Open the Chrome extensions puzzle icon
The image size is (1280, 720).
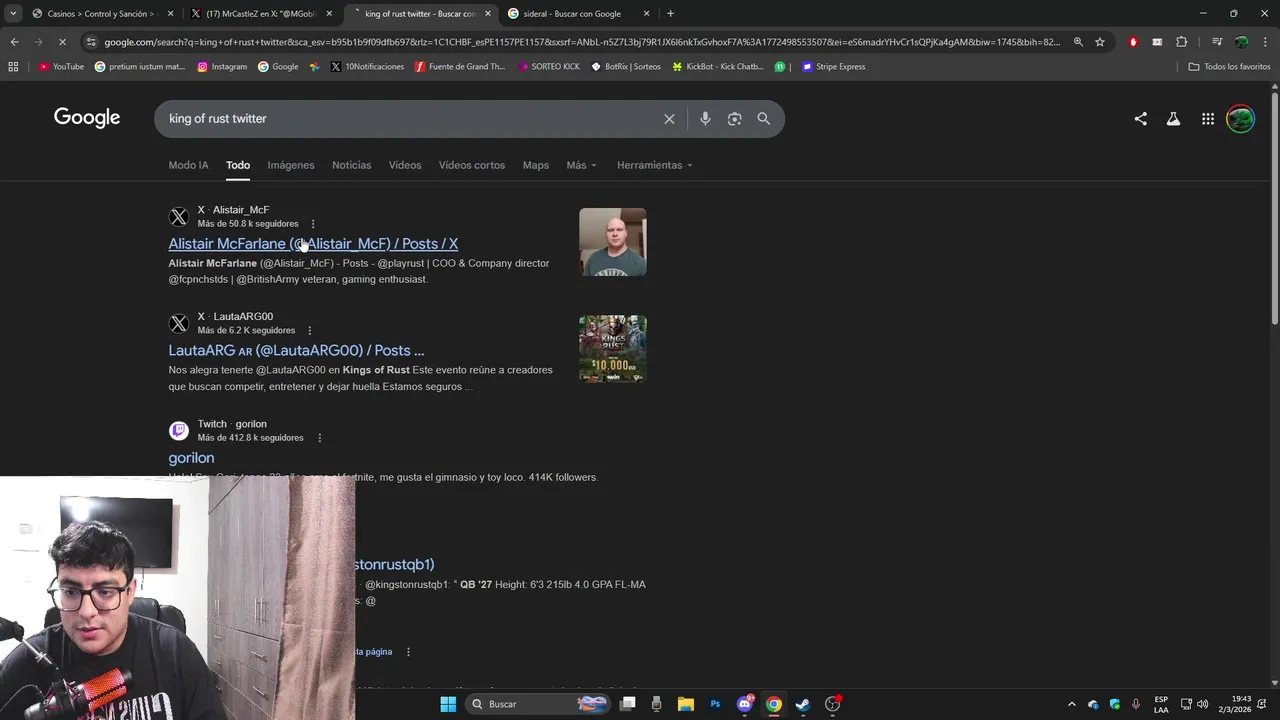(1182, 42)
